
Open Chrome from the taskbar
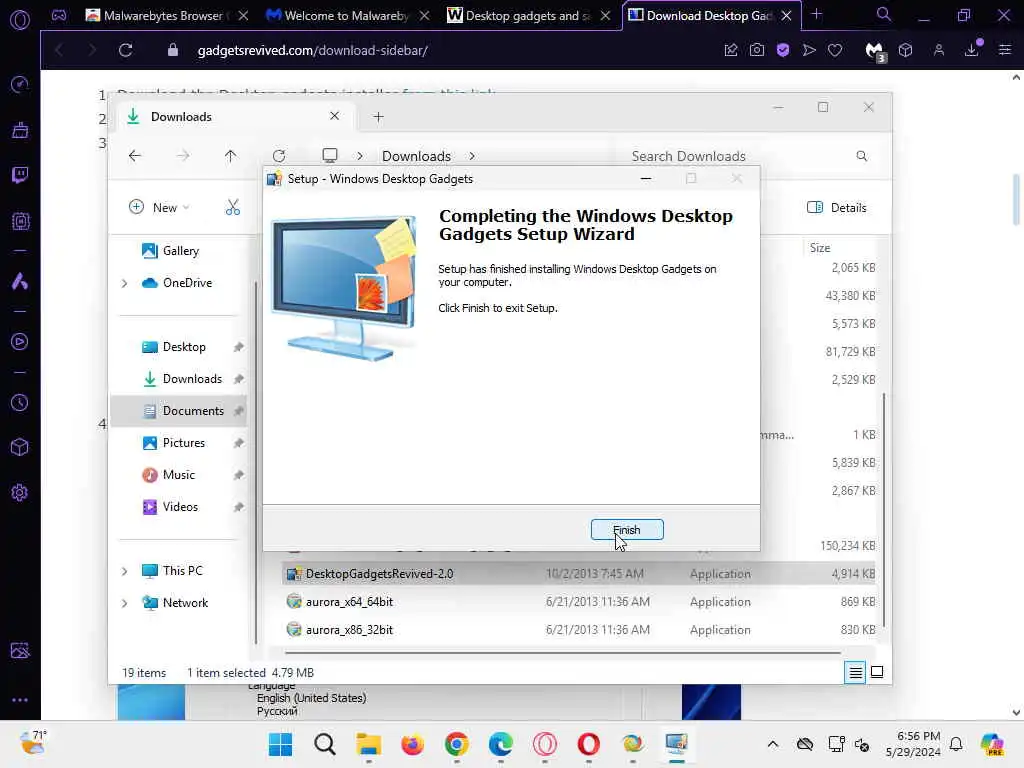[456, 744]
